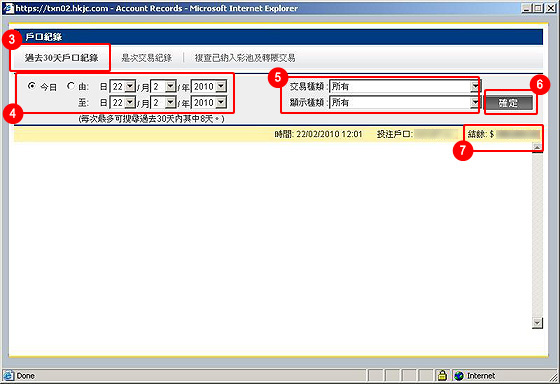Click the Internet zone globe icon
Image resolution: width=560 pixels, height=384 pixels.
click(459, 376)
